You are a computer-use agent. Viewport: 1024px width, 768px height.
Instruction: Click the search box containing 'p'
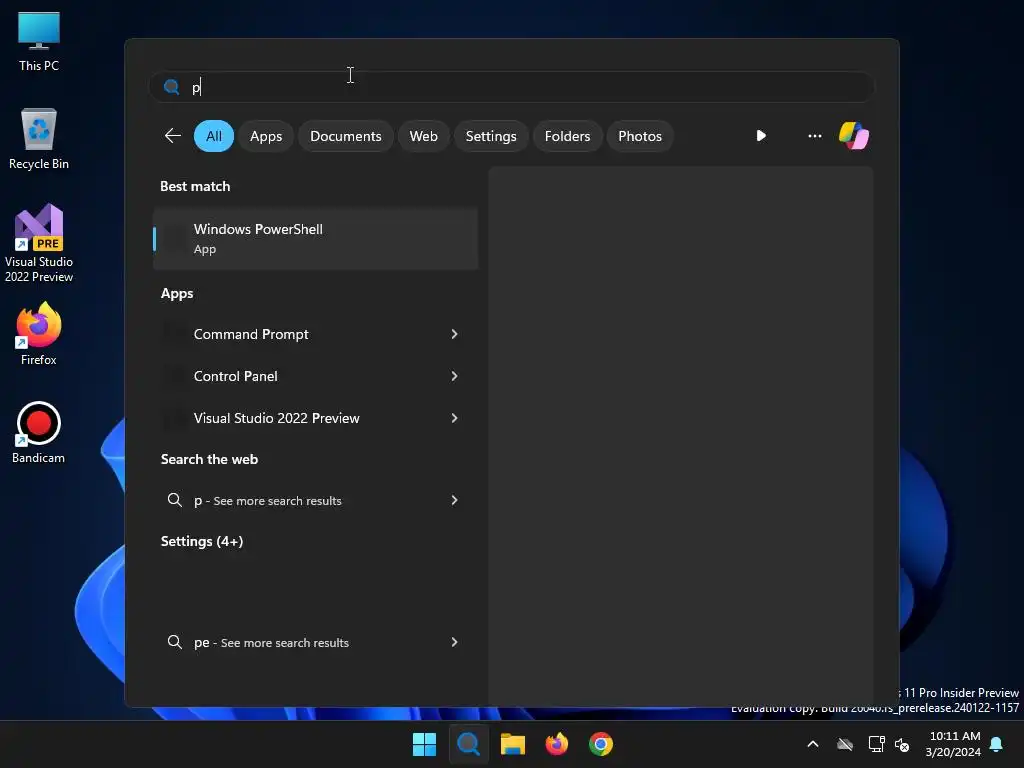[x=511, y=87]
